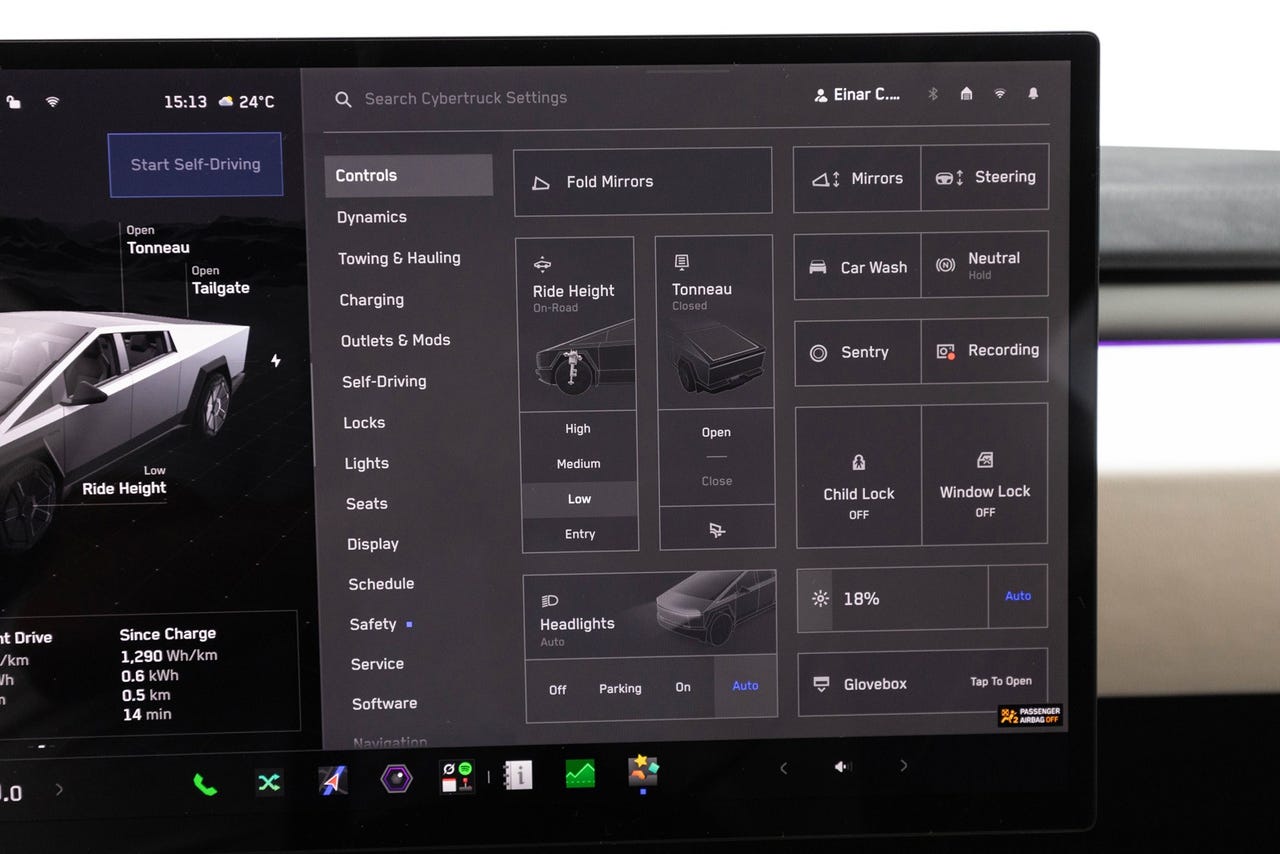1280x854 pixels.
Task: Set headlights to Parking
Action: tap(620, 689)
